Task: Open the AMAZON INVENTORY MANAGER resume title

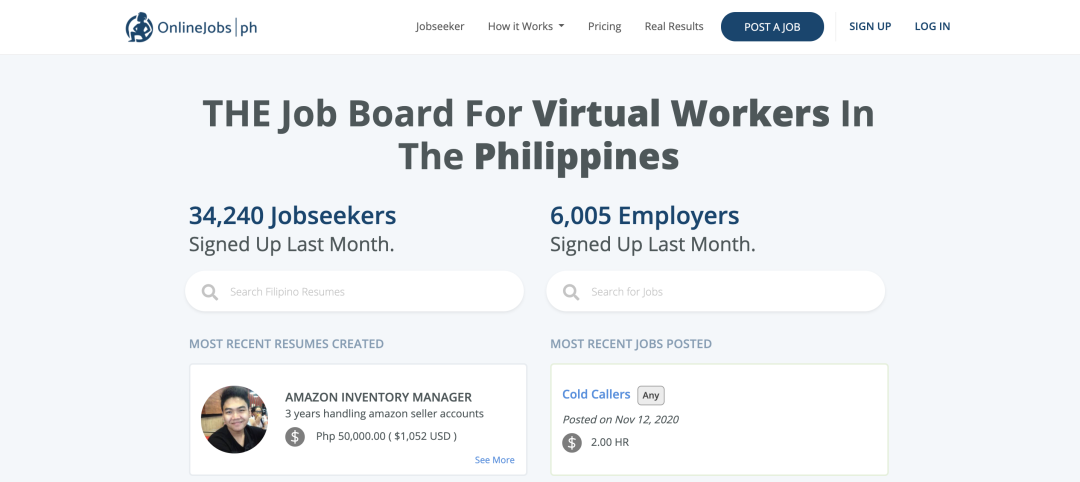Action: [x=378, y=397]
